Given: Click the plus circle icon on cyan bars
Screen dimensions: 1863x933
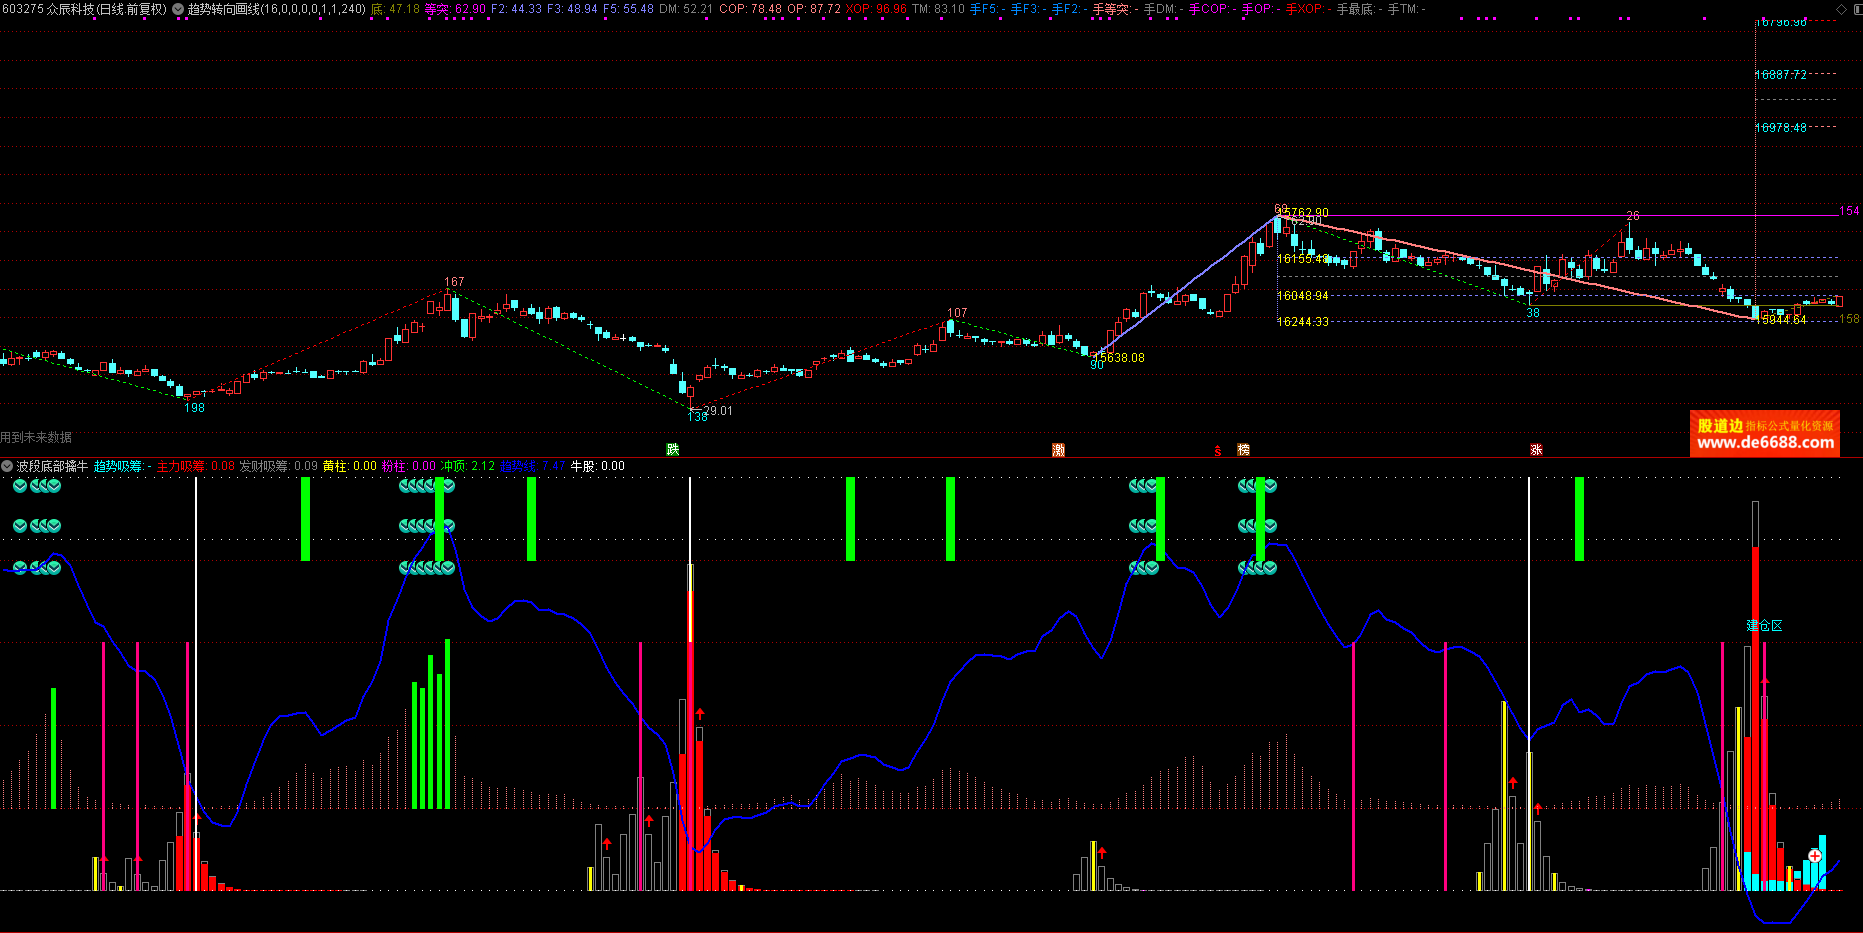Looking at the screenshot, I should [x=1815, y=856].
